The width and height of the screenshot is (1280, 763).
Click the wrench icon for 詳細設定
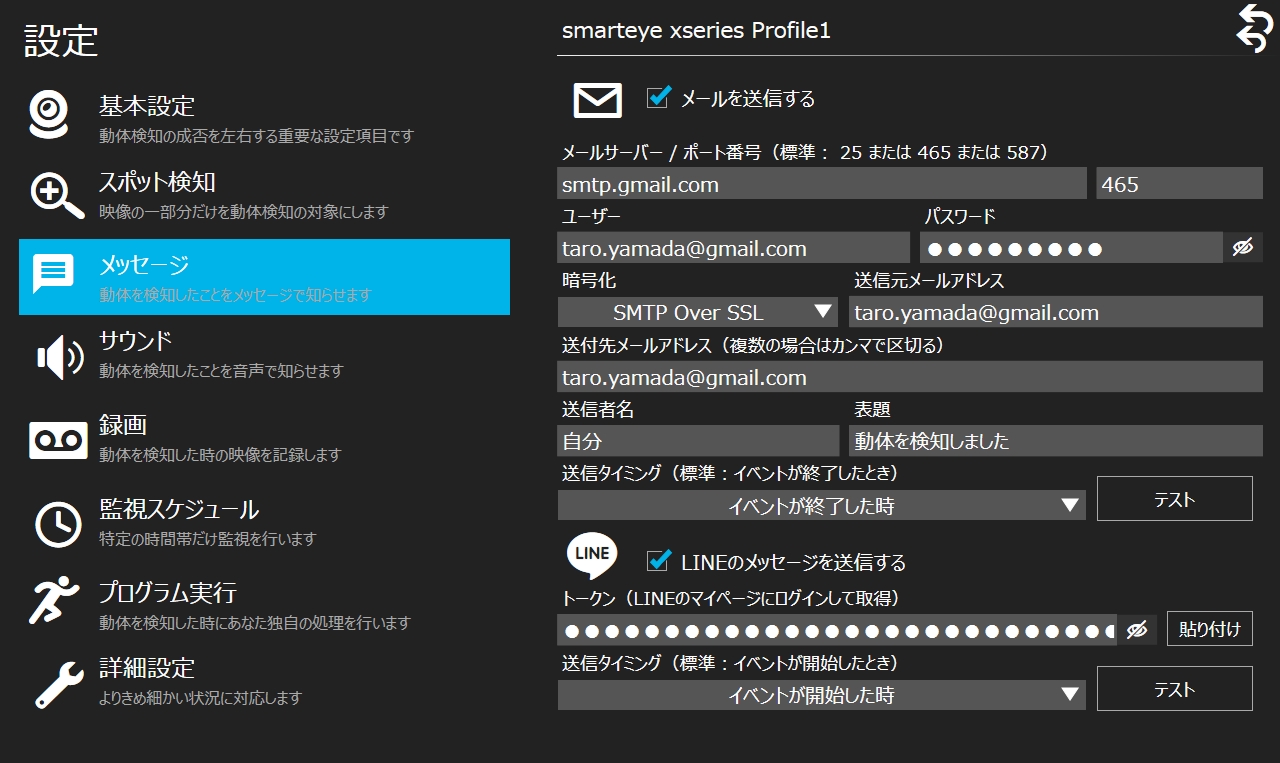click(x=58, y=682)
